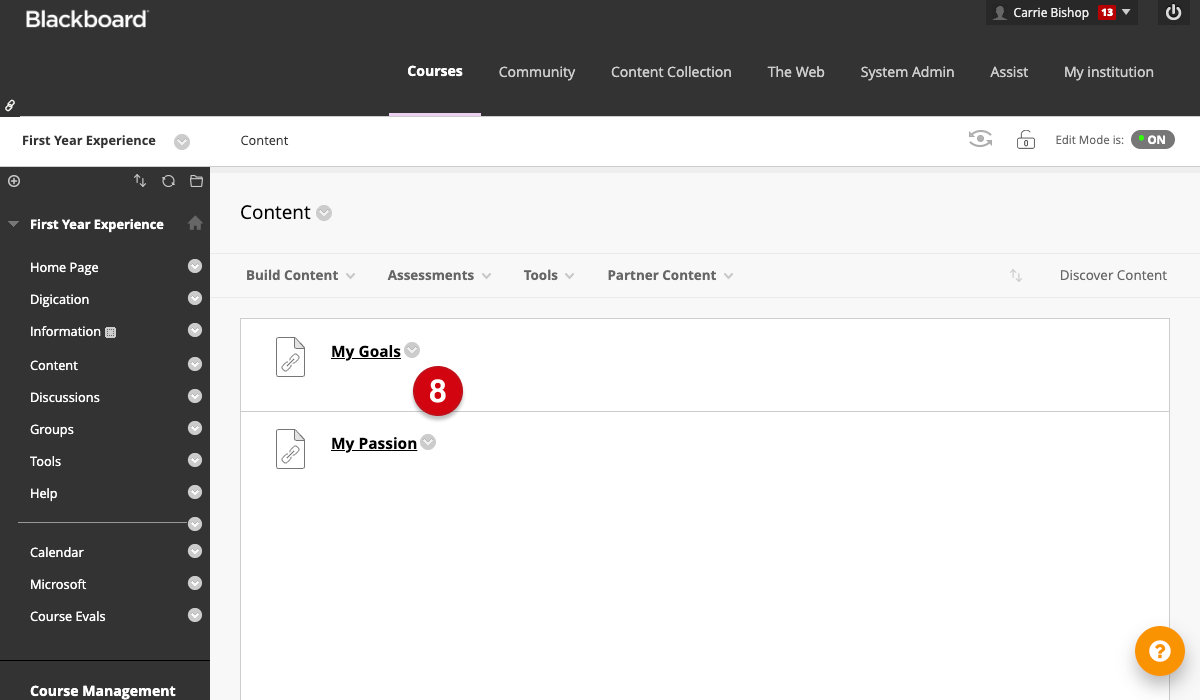The width and height of the screenshot is (1200, 700).
Task: Open course menu in new window via folder icon
Action: [196, 181]
